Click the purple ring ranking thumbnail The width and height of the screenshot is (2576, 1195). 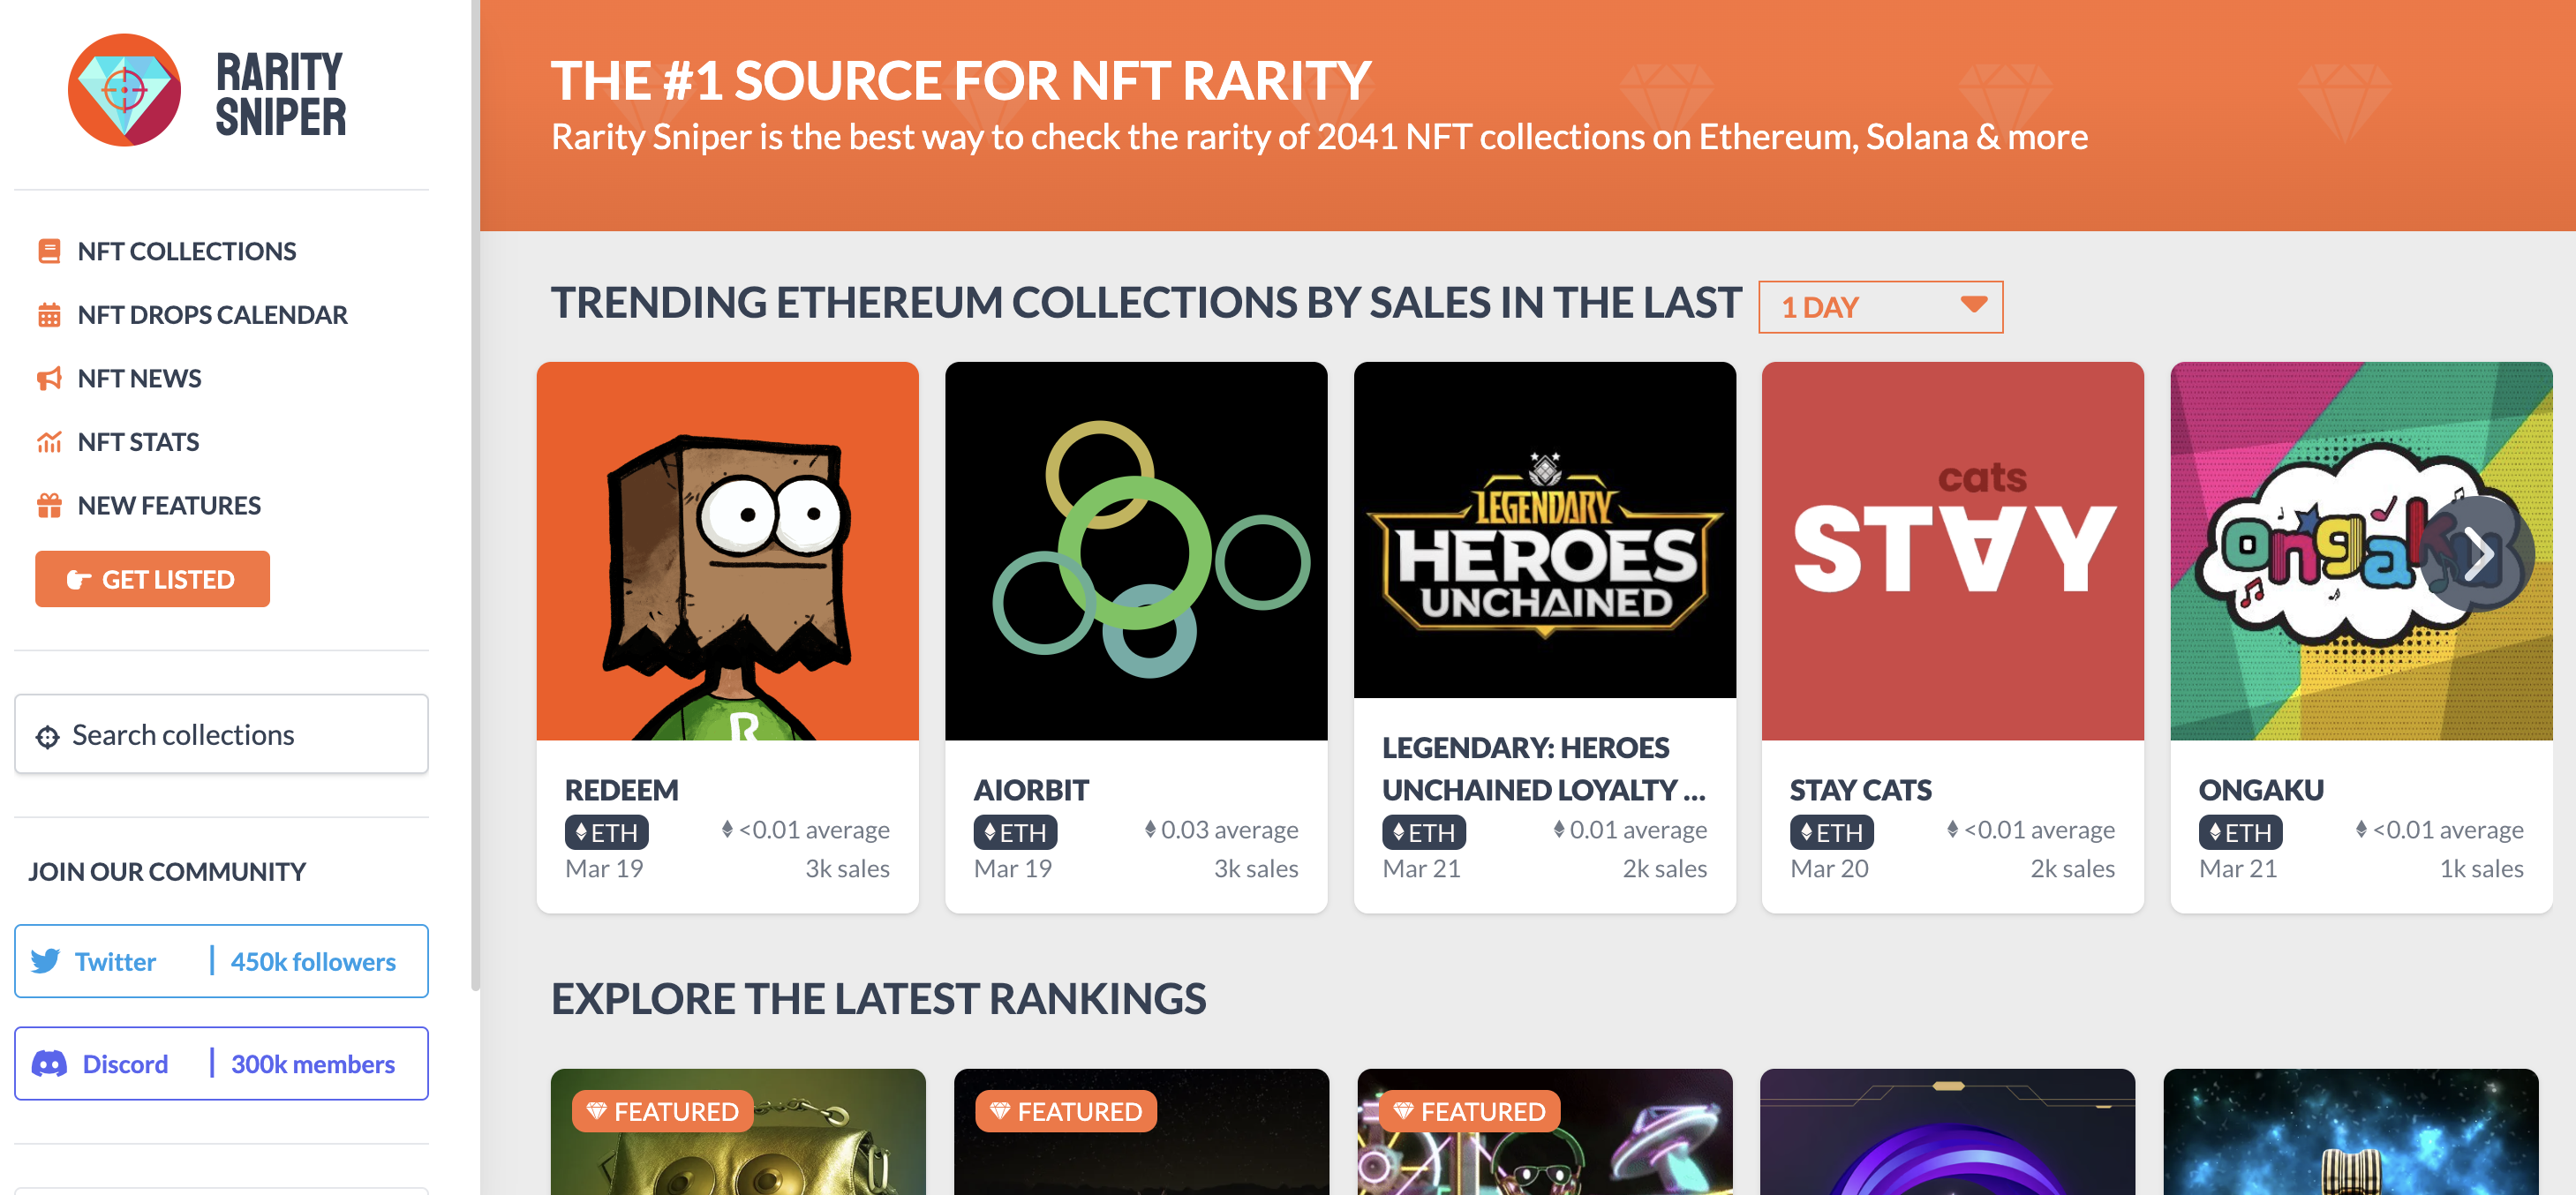[x=1947, y=1132]
